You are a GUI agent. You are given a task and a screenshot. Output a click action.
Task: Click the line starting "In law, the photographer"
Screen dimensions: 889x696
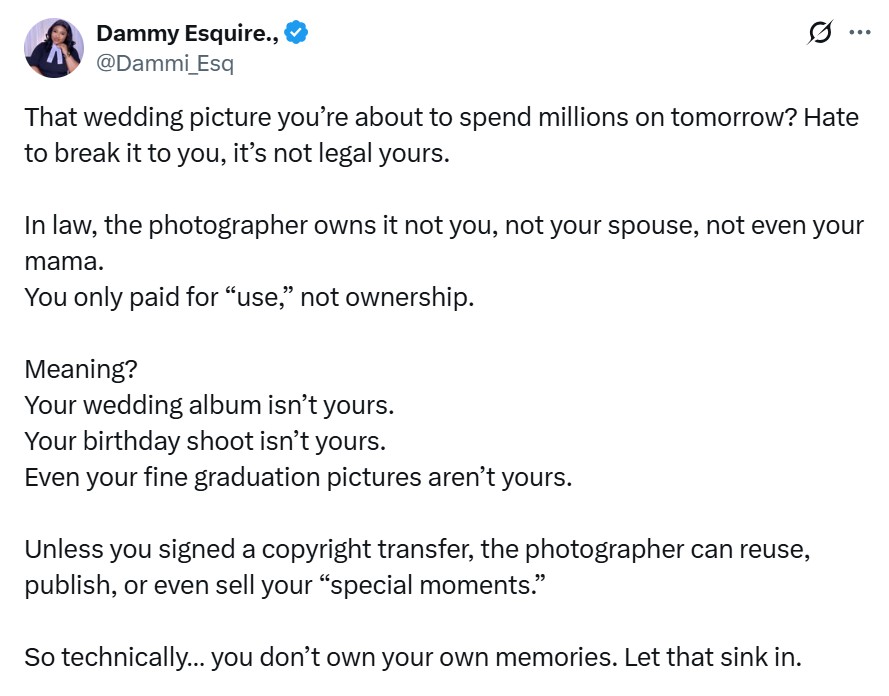[444, 224]
